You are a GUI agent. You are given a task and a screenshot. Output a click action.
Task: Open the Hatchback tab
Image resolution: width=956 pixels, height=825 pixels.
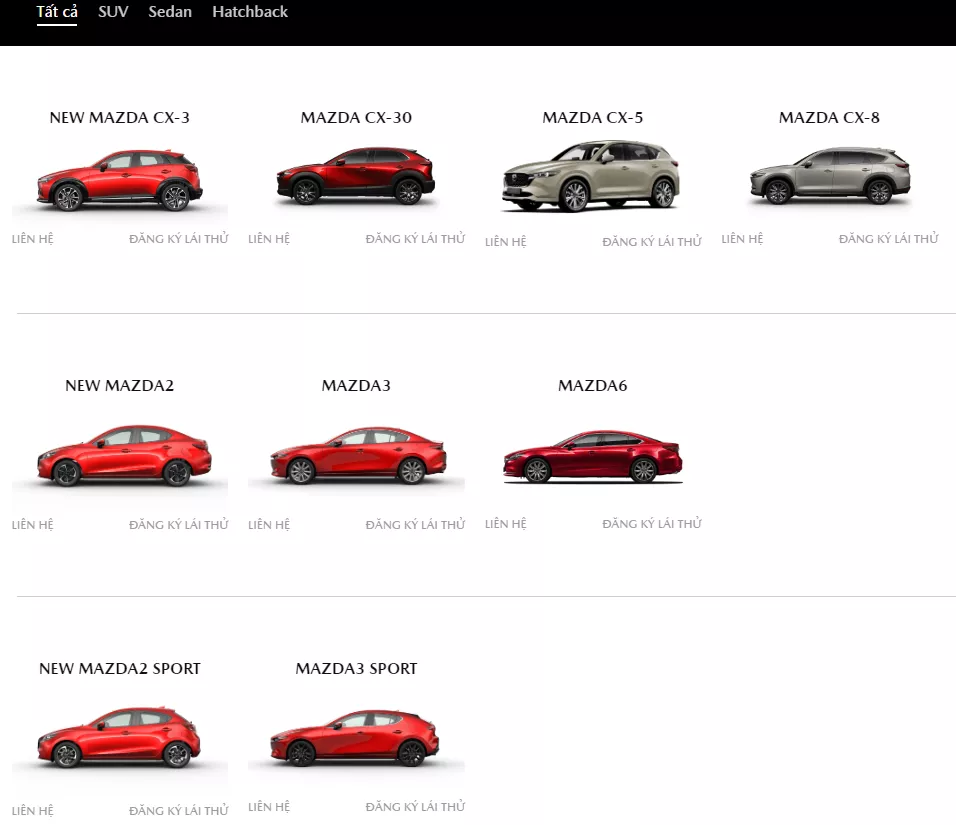[x=249, y=12]
